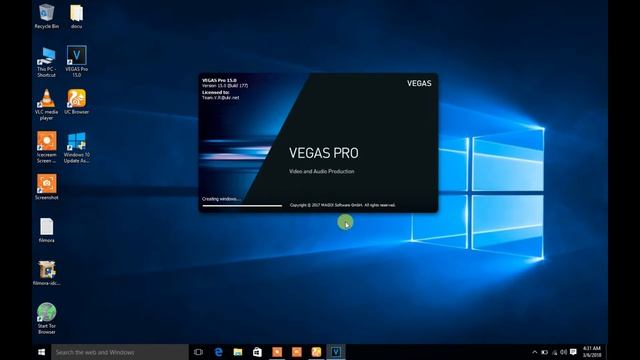Screen dimensions: 640x360
Task: Click the volume speaker tray icon
Action: click(x=564, y=352)
